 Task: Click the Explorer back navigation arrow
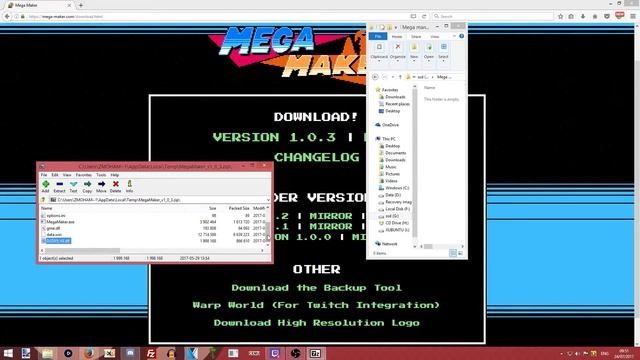[375, 77]
